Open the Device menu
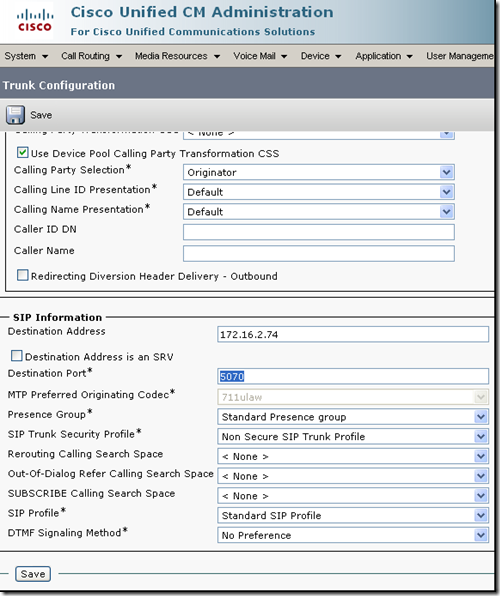 [321, 56]
